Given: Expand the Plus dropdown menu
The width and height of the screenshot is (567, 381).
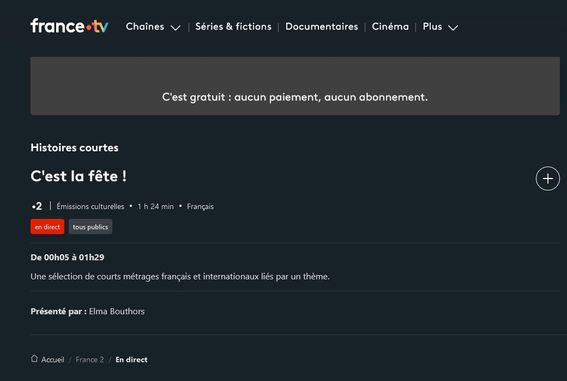Looking at the screenshot, I should [x=440, y=27].
